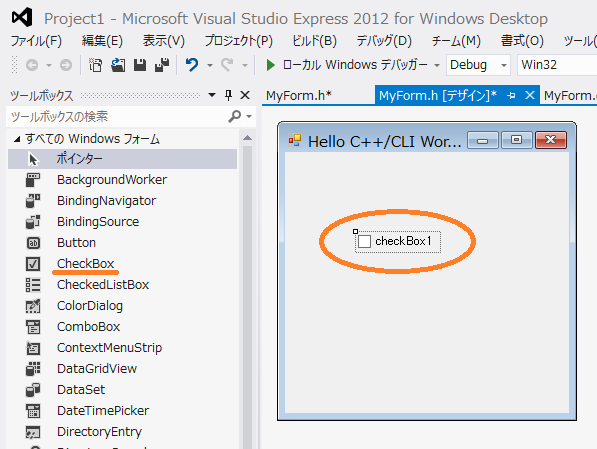Open the 書式(O) menu
The width and height of the screenshot is (597, 449).
tap(522, 41)
